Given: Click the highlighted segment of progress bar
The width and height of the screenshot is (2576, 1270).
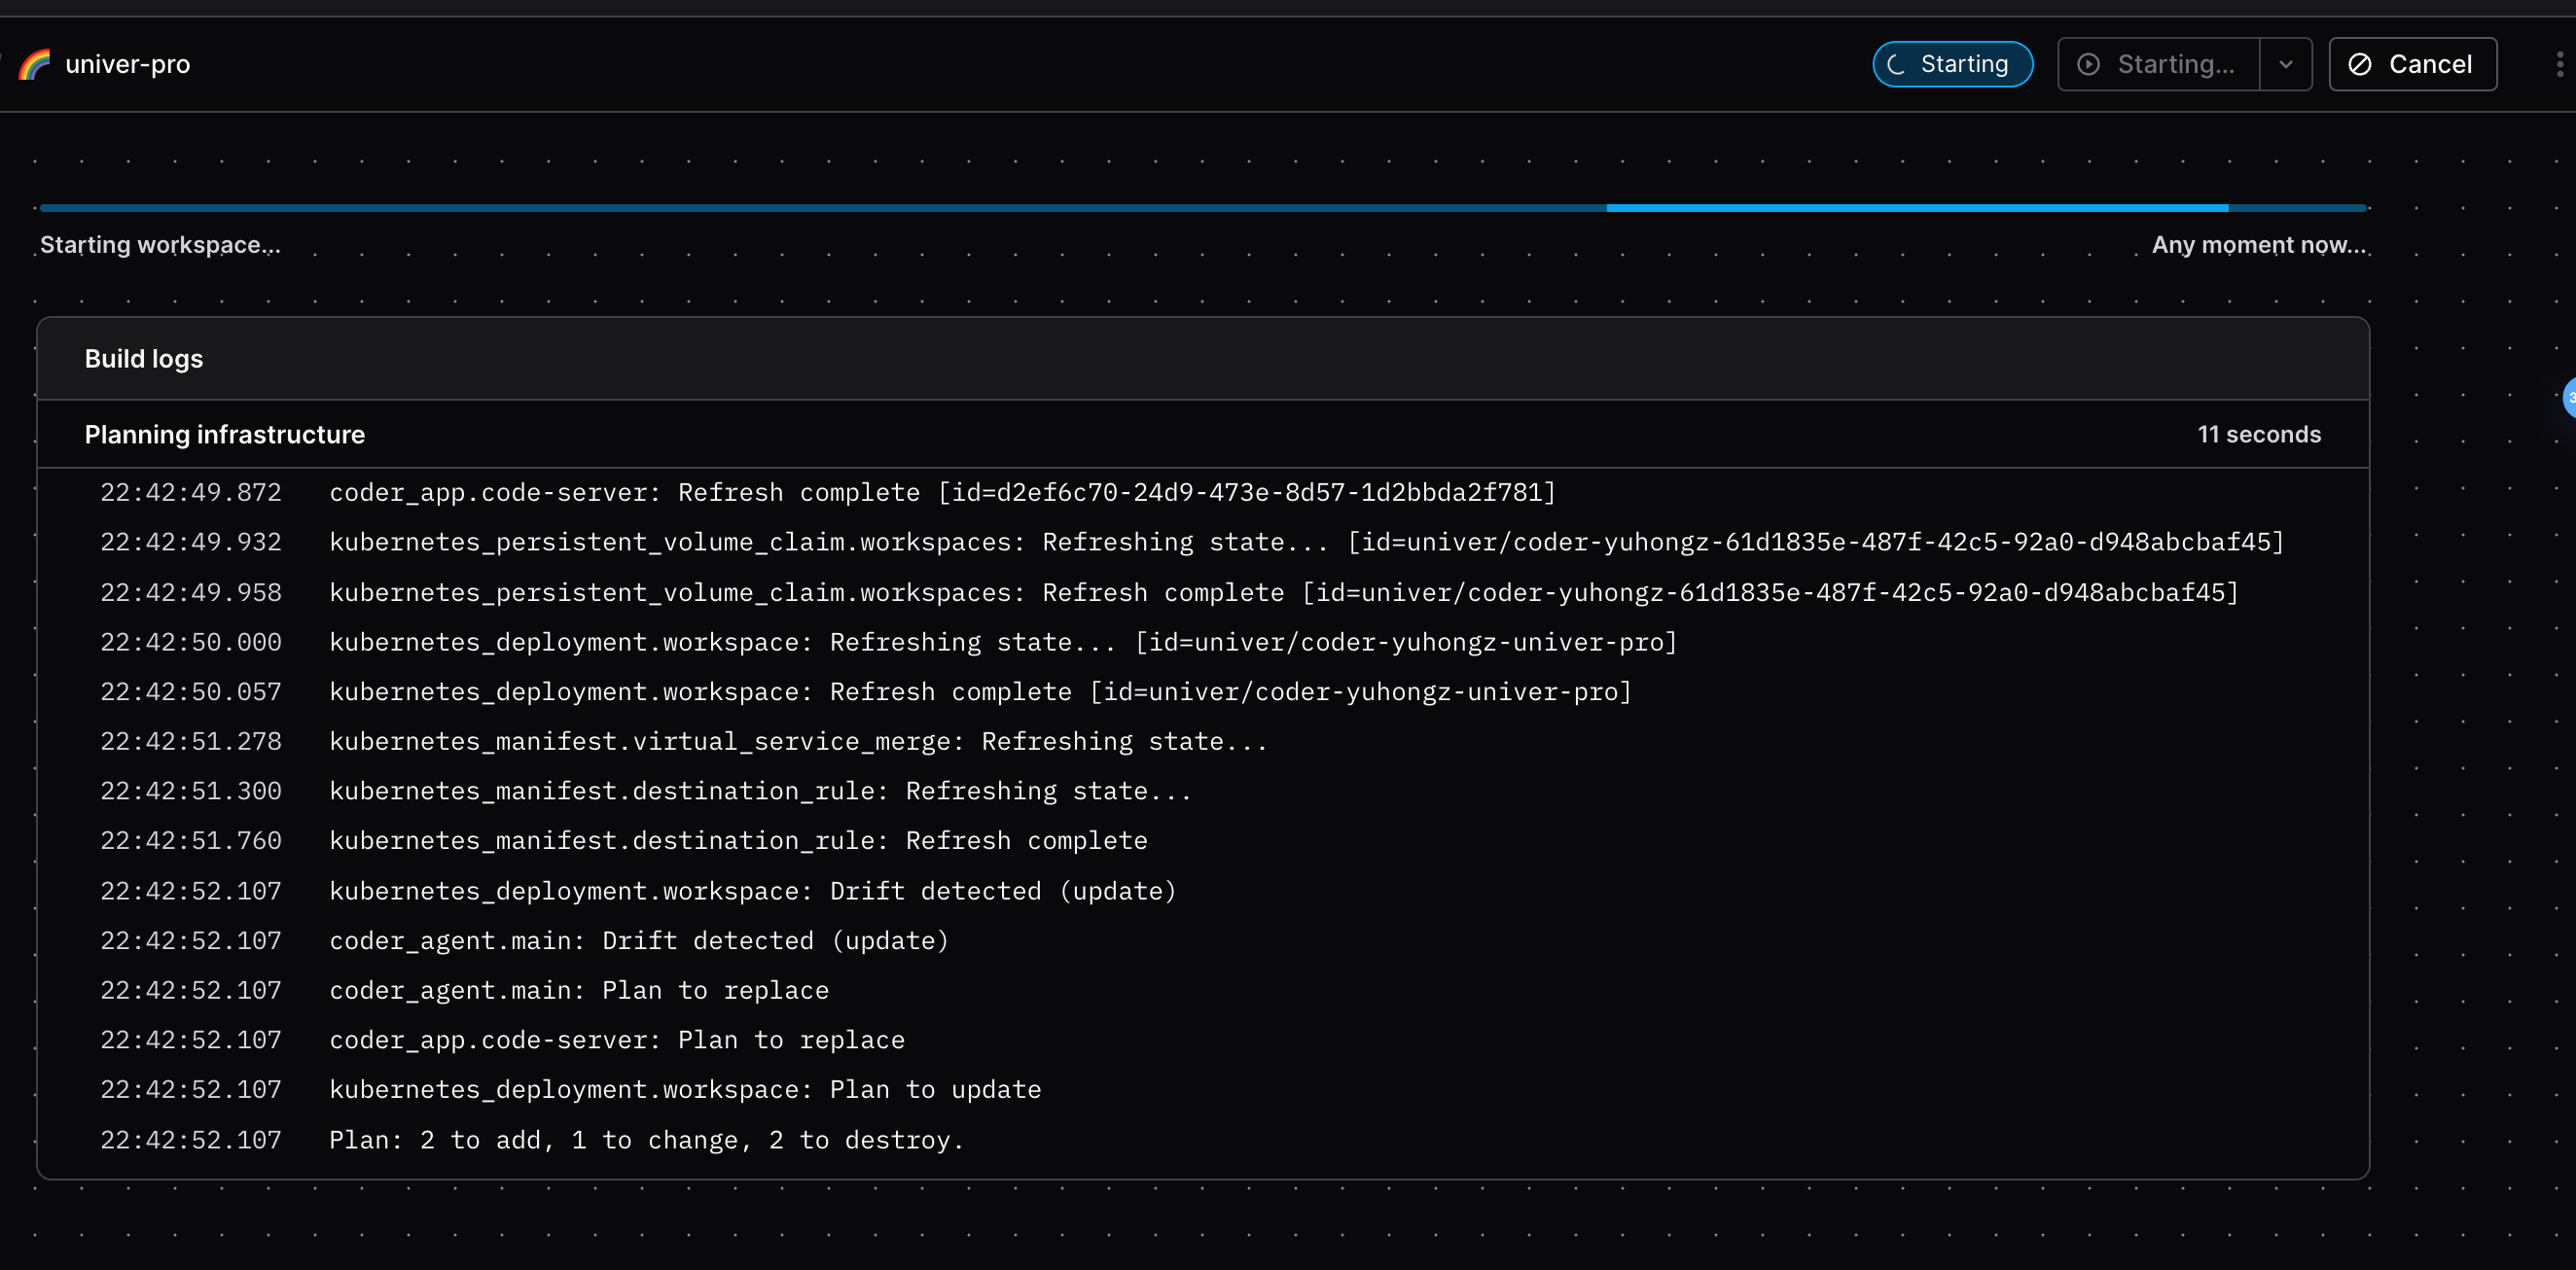Looking at the screenshot, I should point(1916,208).
